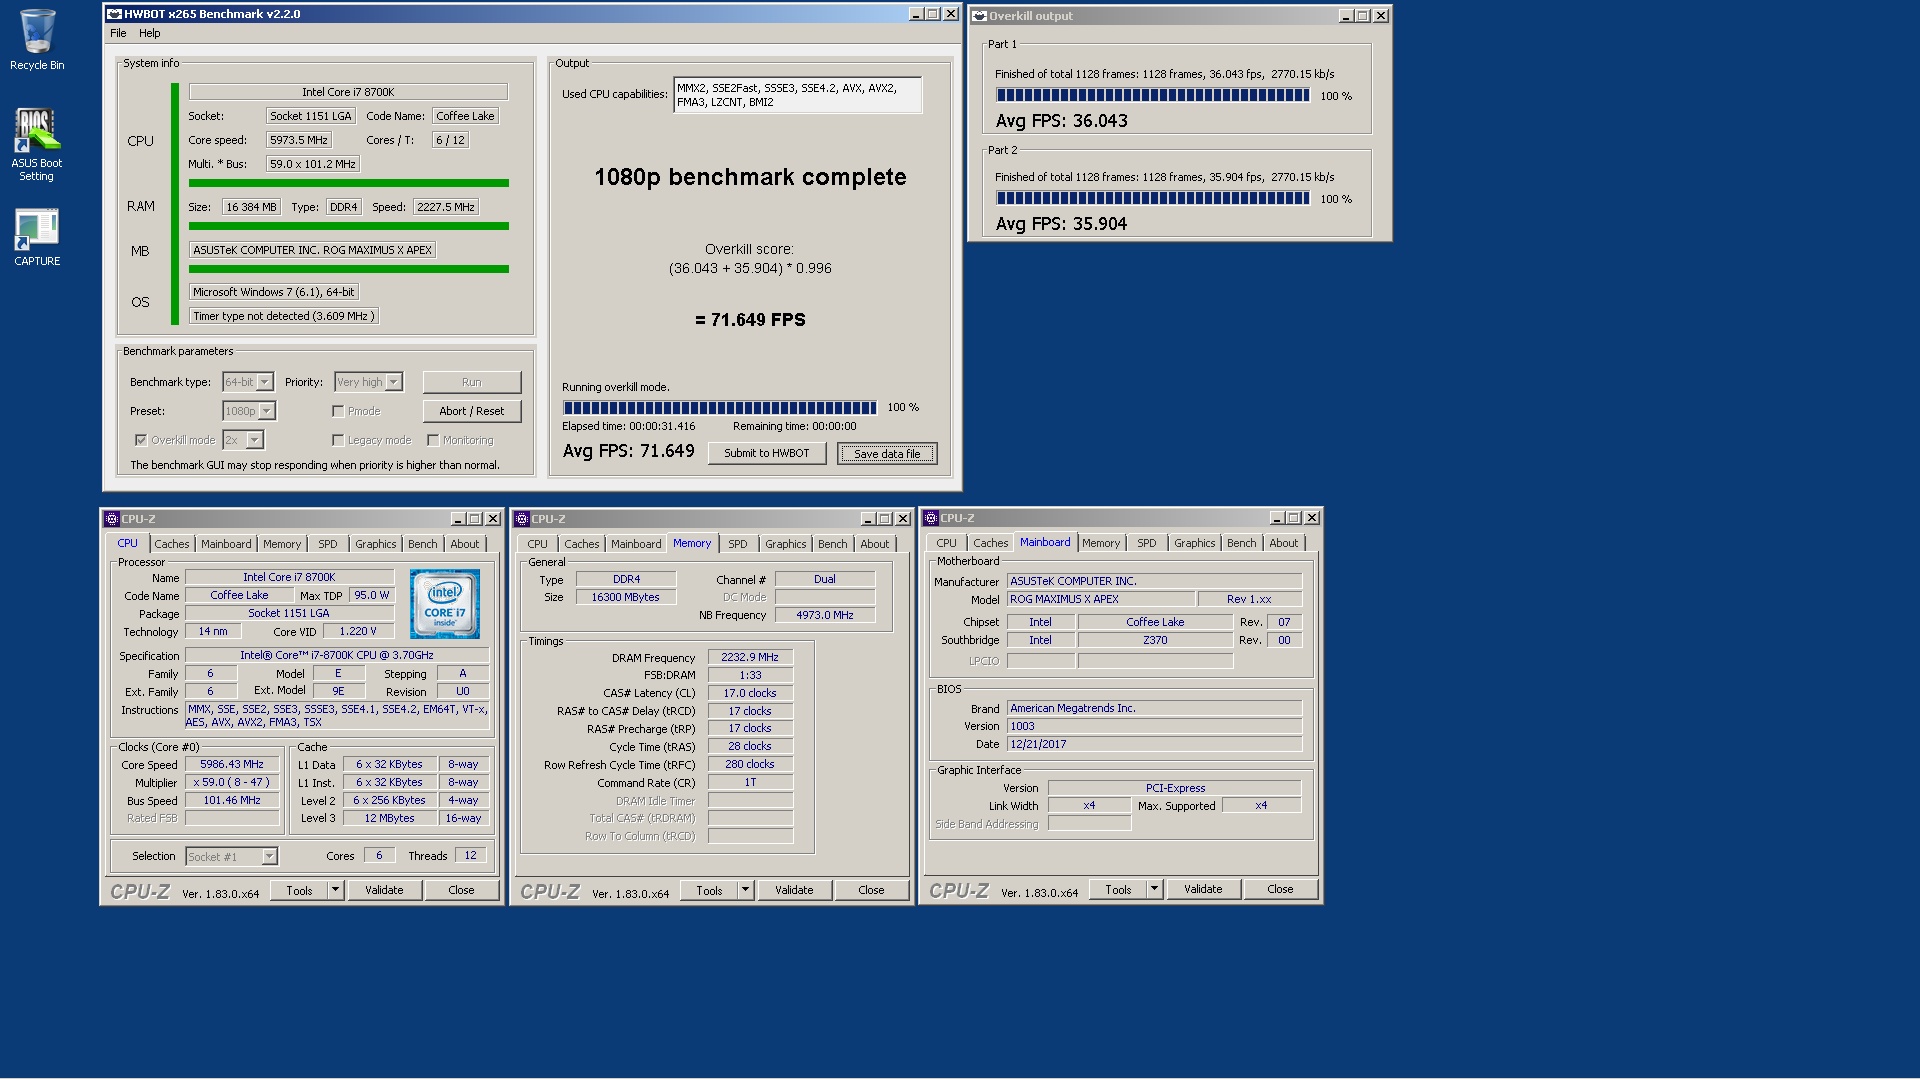Select Memory tab in the CPU-Z window showing the CPU tab
This screenshot has width=1920, height=1080.
tap(282, 544)
